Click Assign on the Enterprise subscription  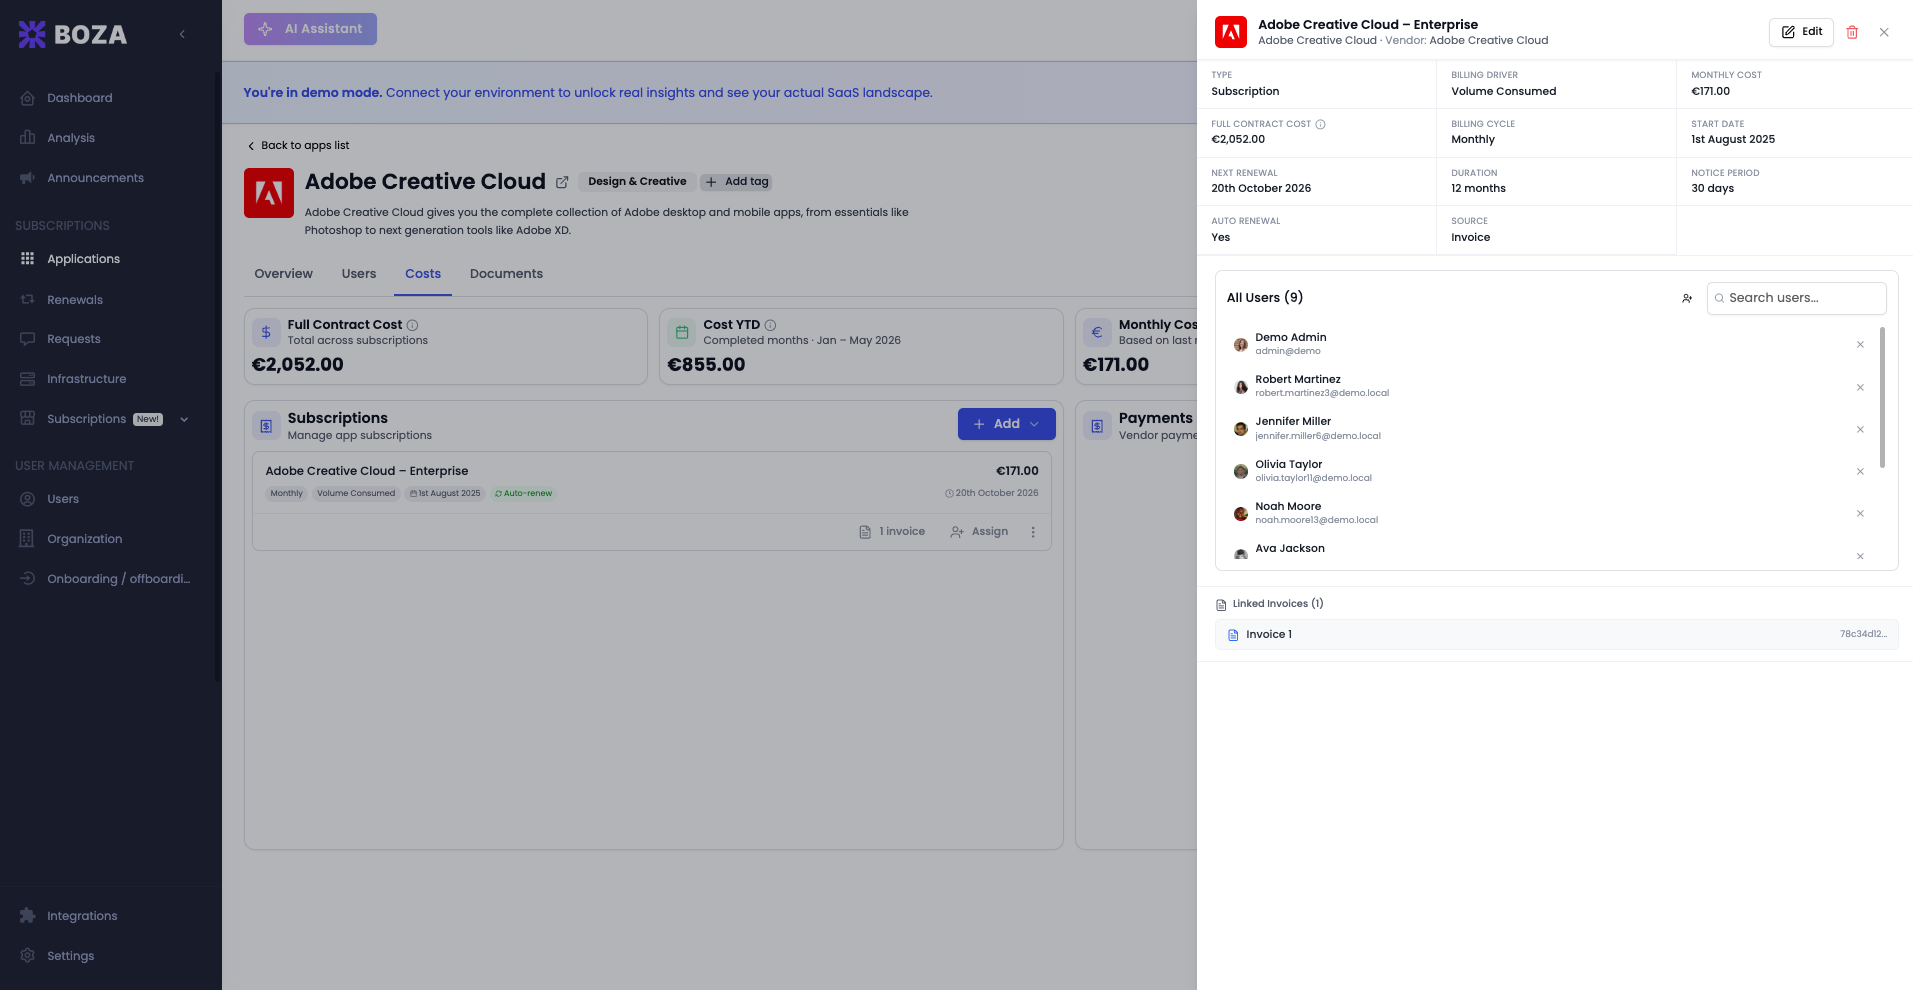pyautogui.click(x=979, y=532)
